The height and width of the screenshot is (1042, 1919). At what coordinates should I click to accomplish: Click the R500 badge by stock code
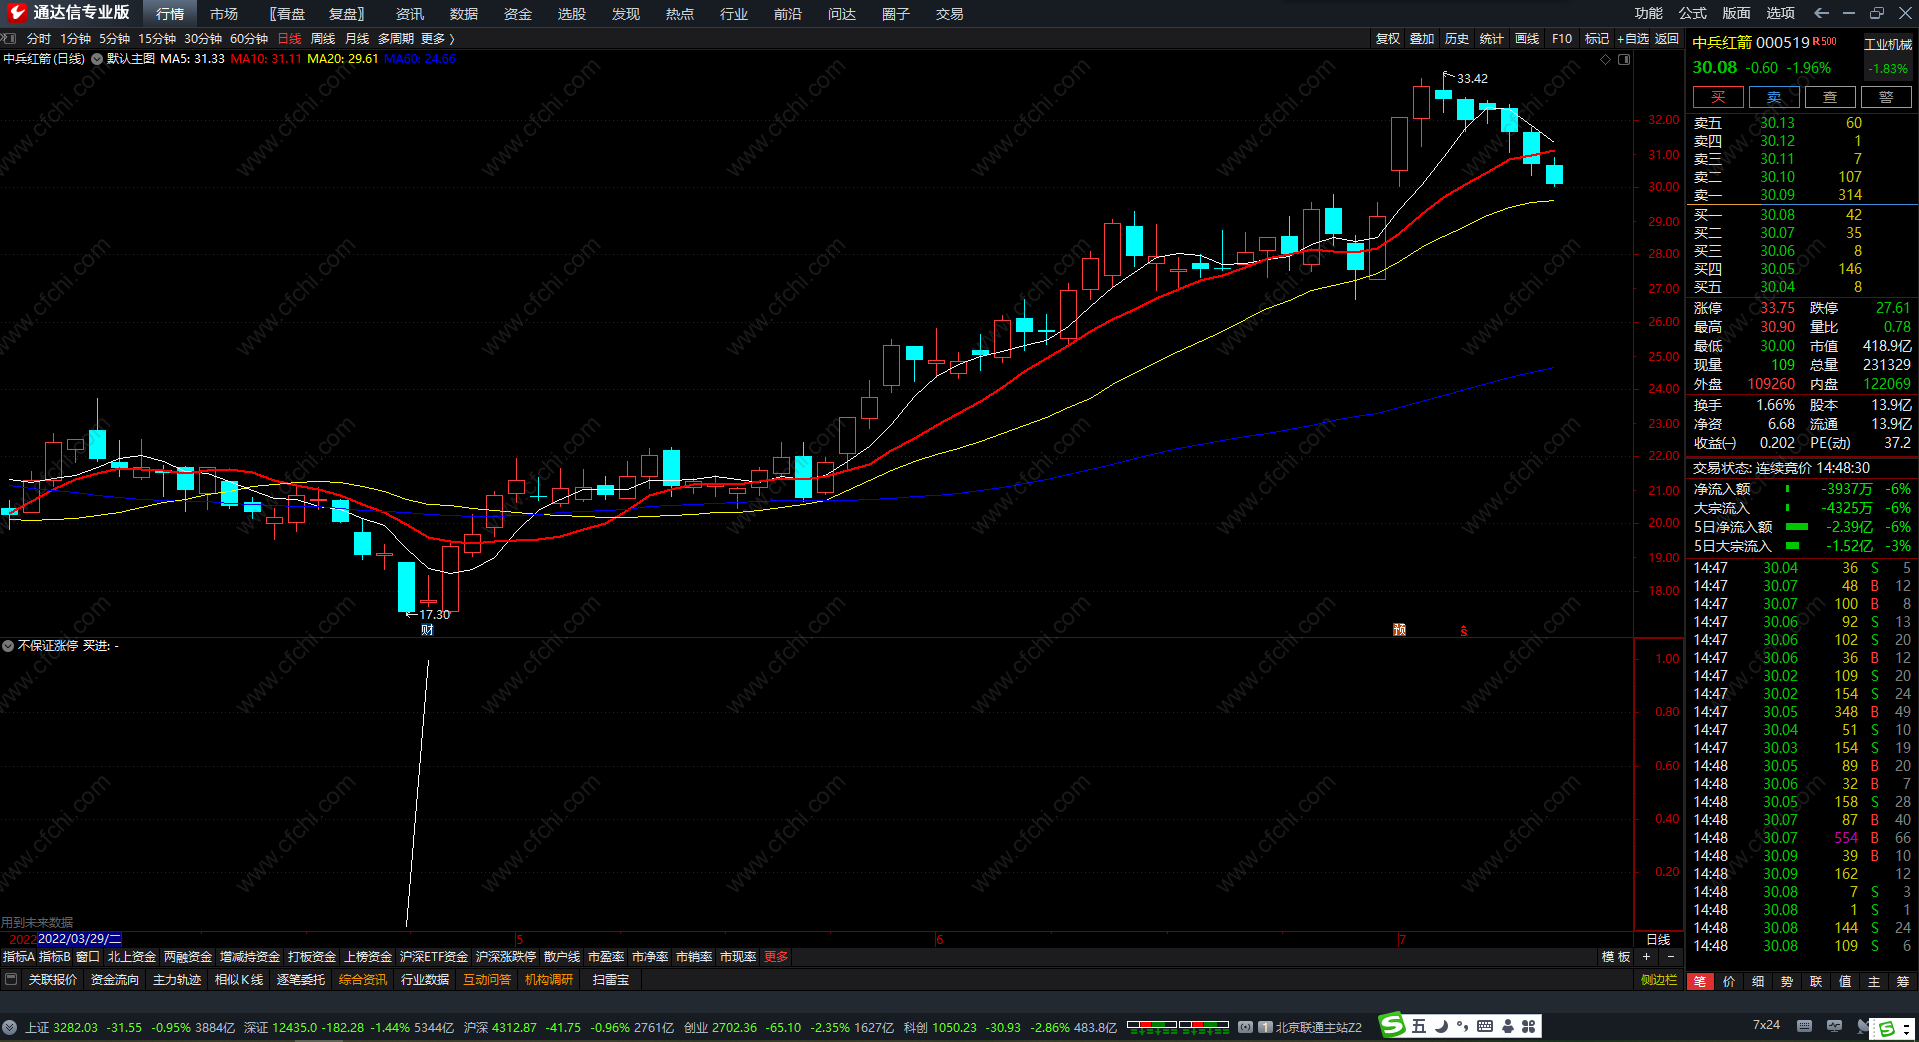click(1825, 41)
